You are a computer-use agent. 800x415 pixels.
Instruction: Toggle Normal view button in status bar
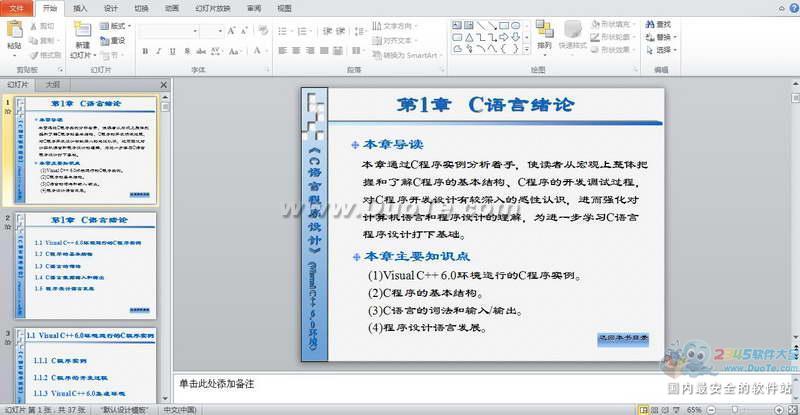tap(644, 410)
